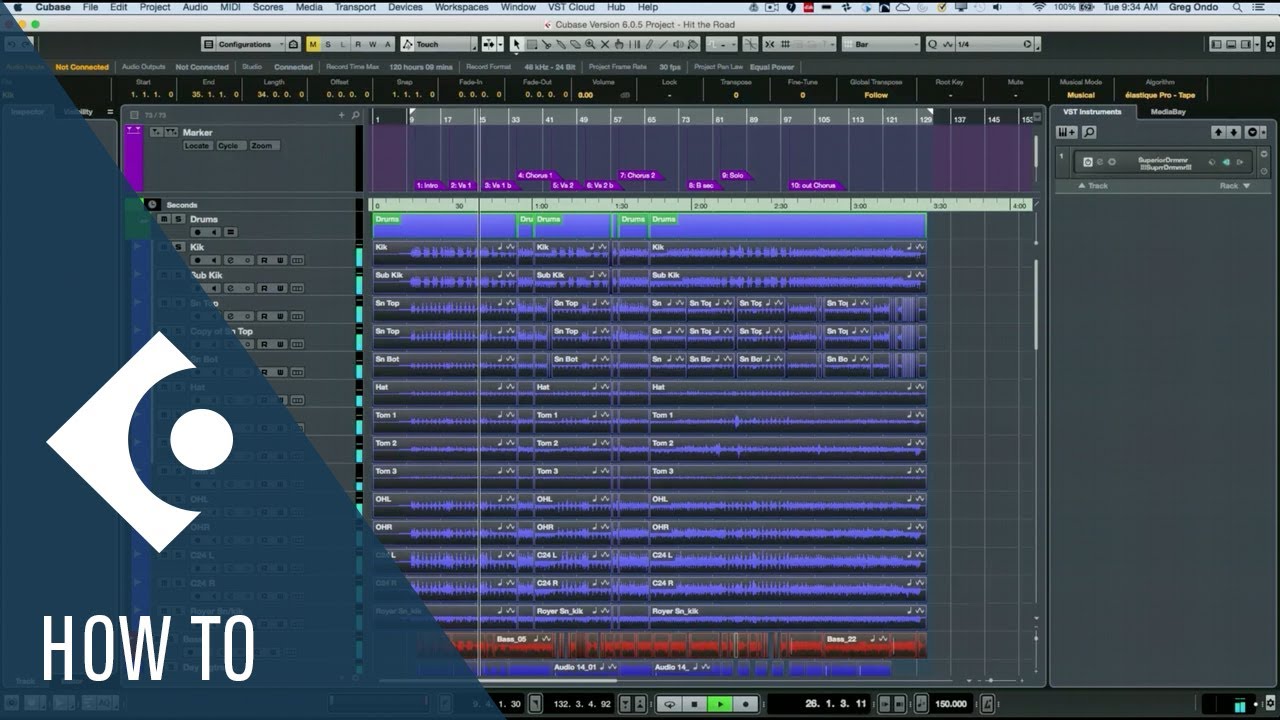This screenshot has width=1280, height=720.
Task: Open the track search magnifier icon
Action: 354,115
